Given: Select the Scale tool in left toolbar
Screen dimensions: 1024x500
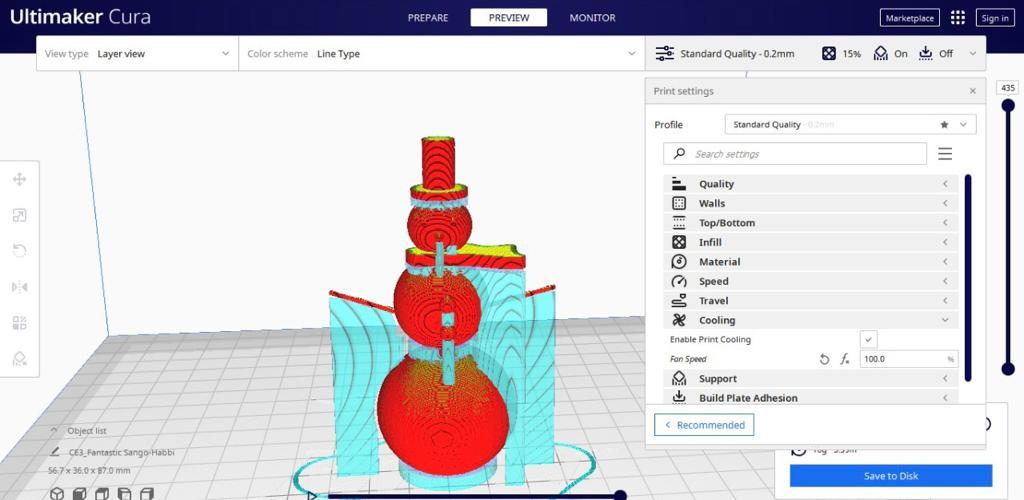Looking at the screenshot, I should point(20,215).
